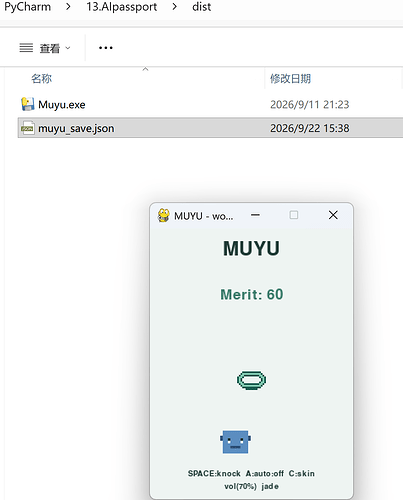Click the MUYU window title icon
This screenshot has width=403, height=500.
tap(163, 215)
